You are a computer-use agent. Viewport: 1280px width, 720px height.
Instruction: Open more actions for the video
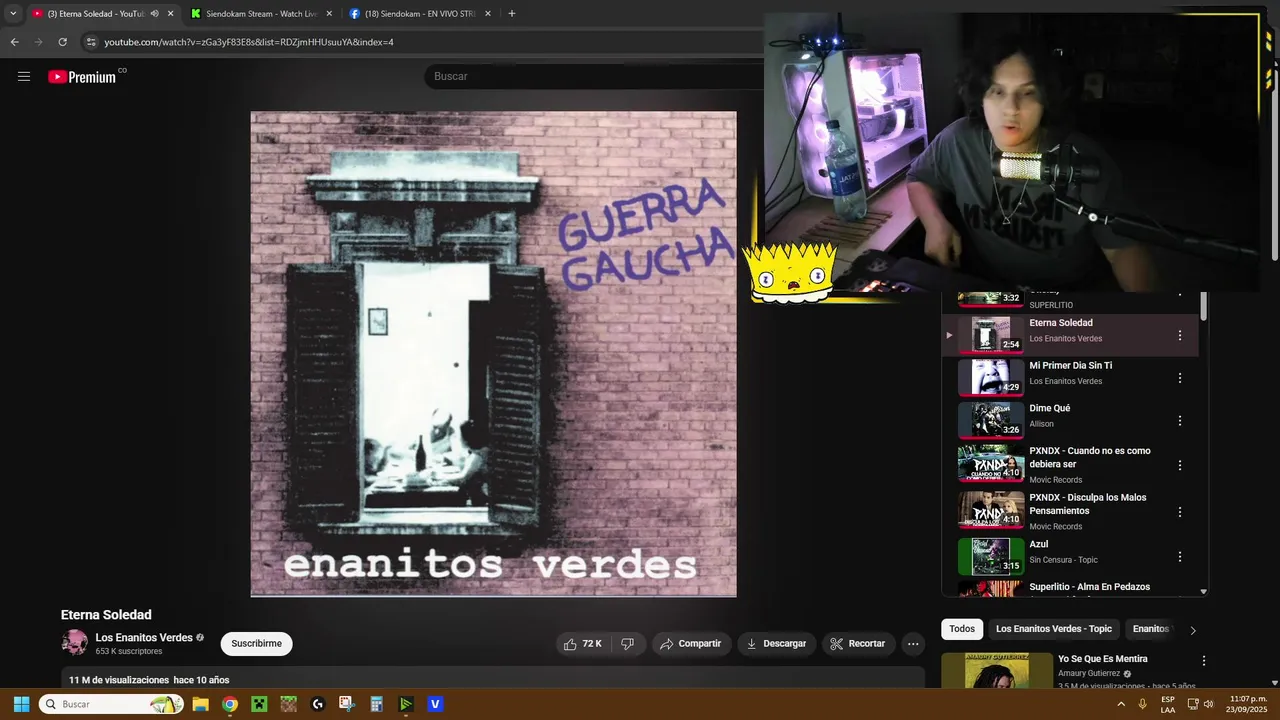point(913,644)
